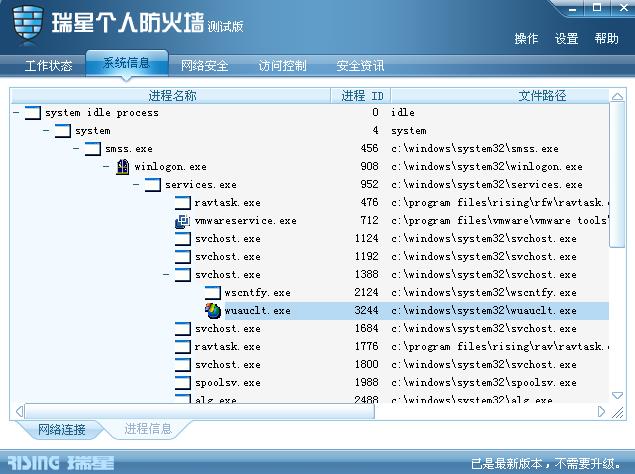The image size is (635, 474).
Task: Click the svchost.exe icon with PID 1684
Action: (183, 329)
